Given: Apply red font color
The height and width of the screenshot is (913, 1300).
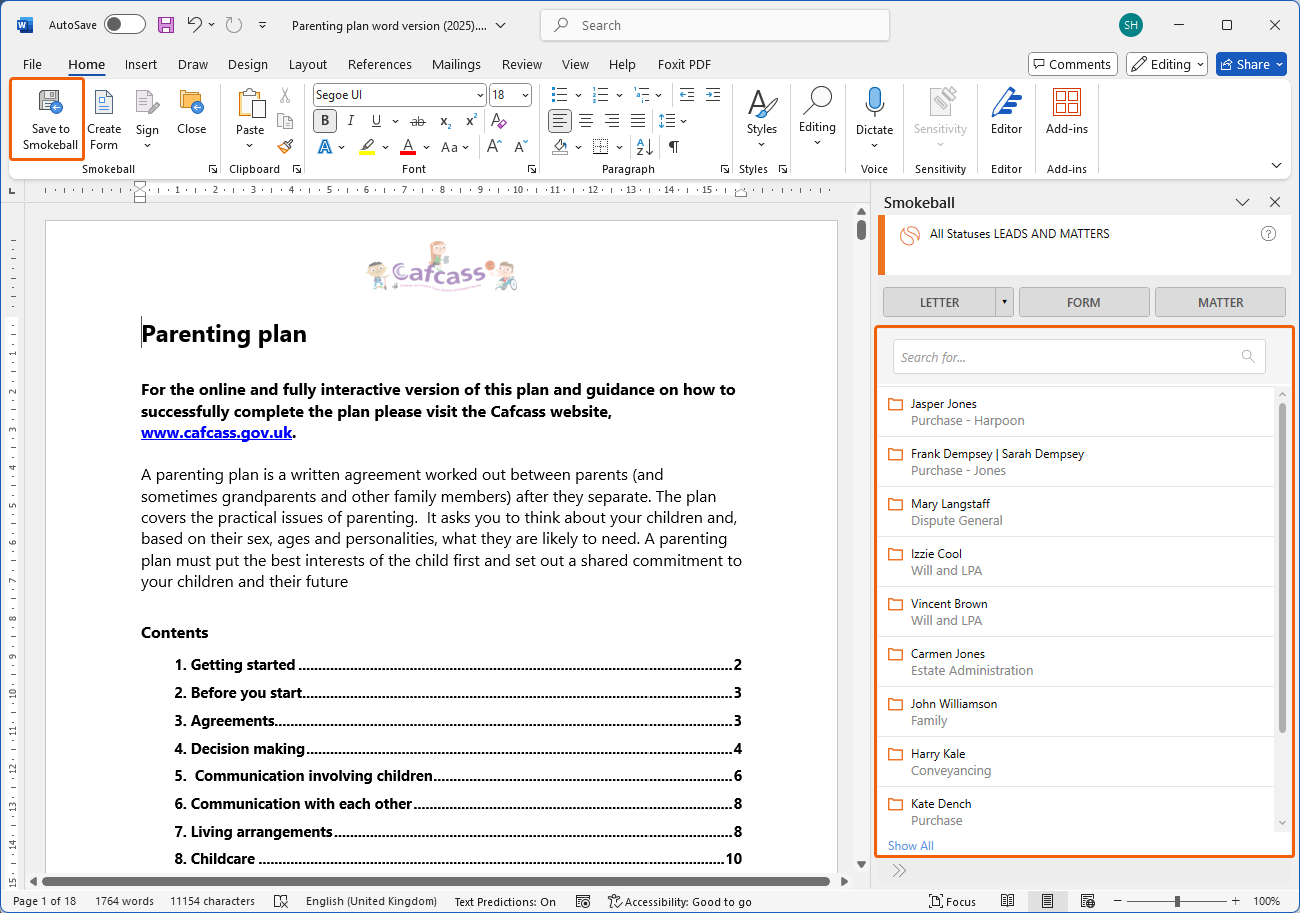Looking at the screenshot, I should click(x=408, y=147).
